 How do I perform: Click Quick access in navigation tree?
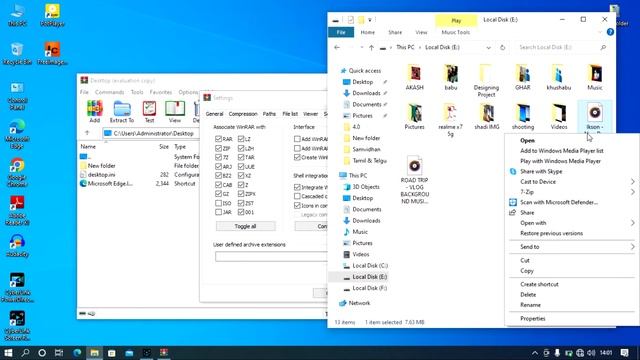point(364,71)
